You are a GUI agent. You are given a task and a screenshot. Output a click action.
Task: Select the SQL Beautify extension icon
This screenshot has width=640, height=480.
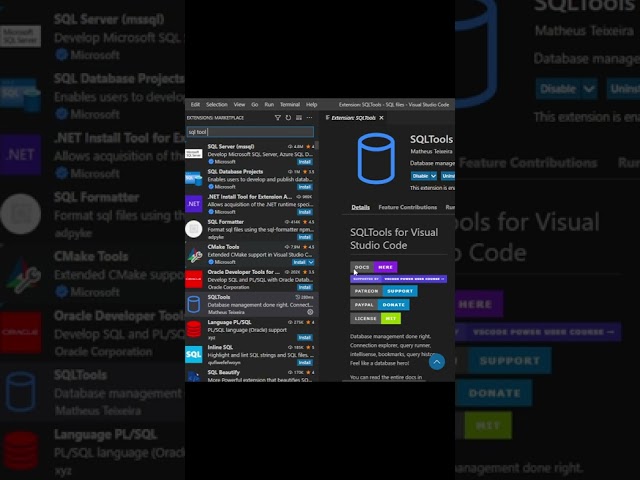point(193,376)
